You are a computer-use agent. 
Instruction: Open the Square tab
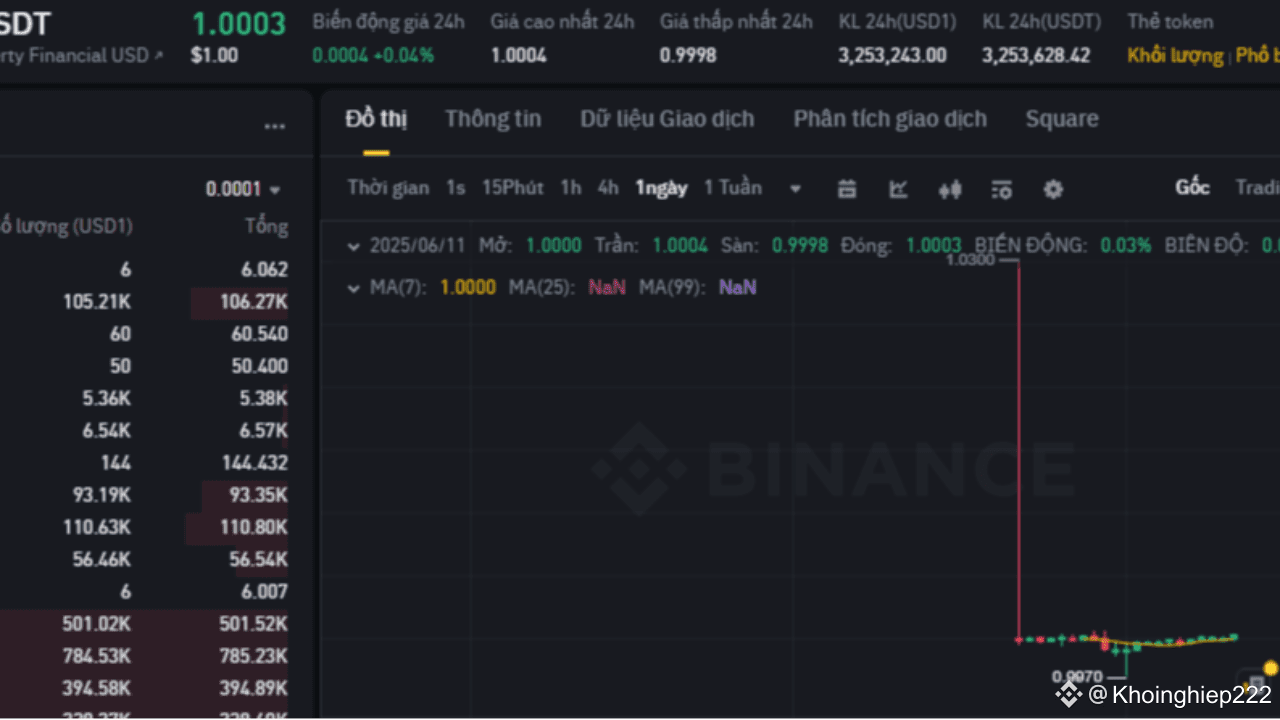pyautogui.click(x=1062, y=119)
